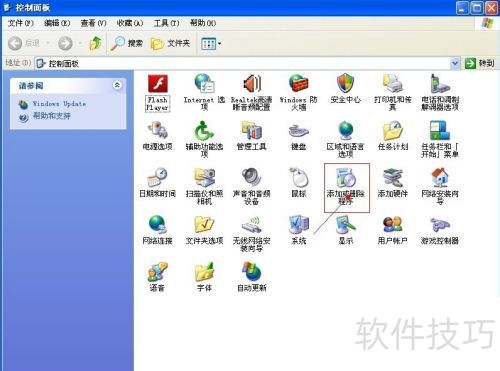Open 自动更新 automatic updates icon
500x371 pixels.
pyautogui.click(x=252, y=277)
